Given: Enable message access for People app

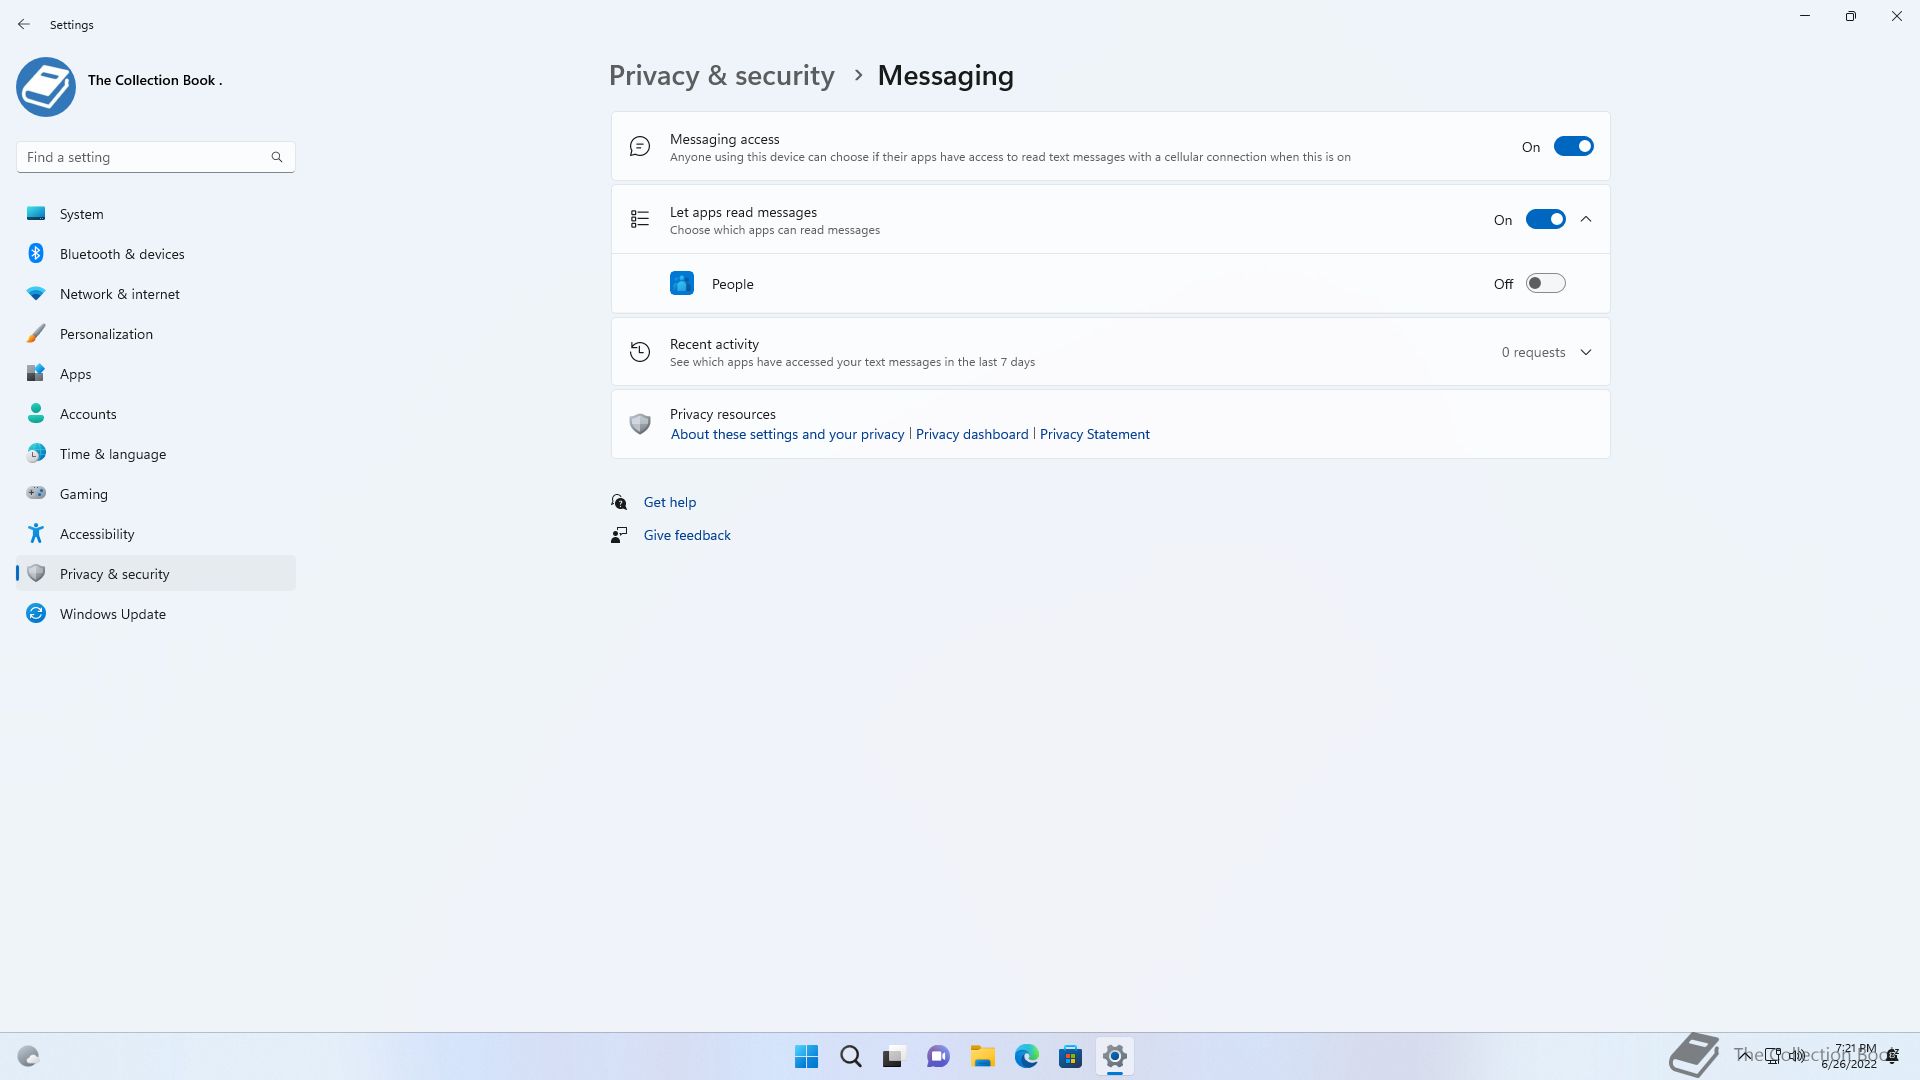Looking at the screenshot, I should [1545, 284].
